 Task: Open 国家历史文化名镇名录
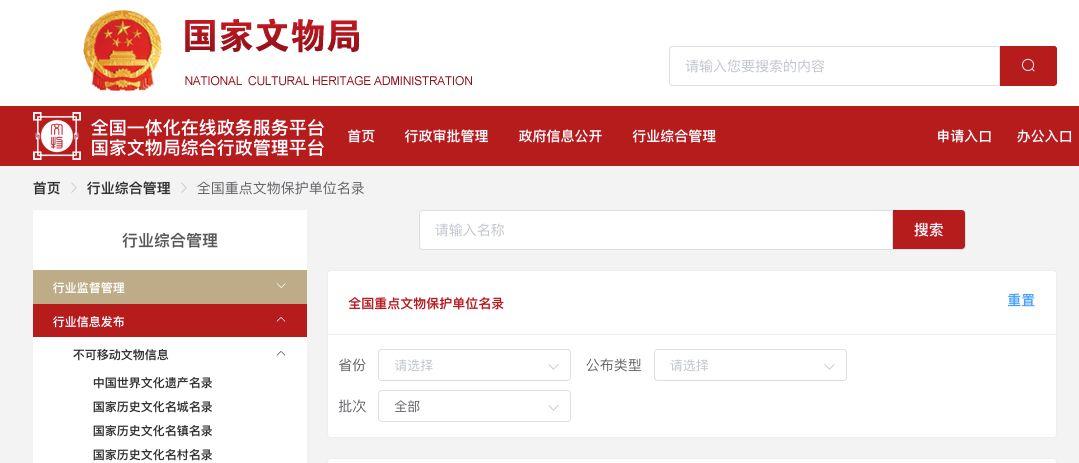tap(153, 431)
